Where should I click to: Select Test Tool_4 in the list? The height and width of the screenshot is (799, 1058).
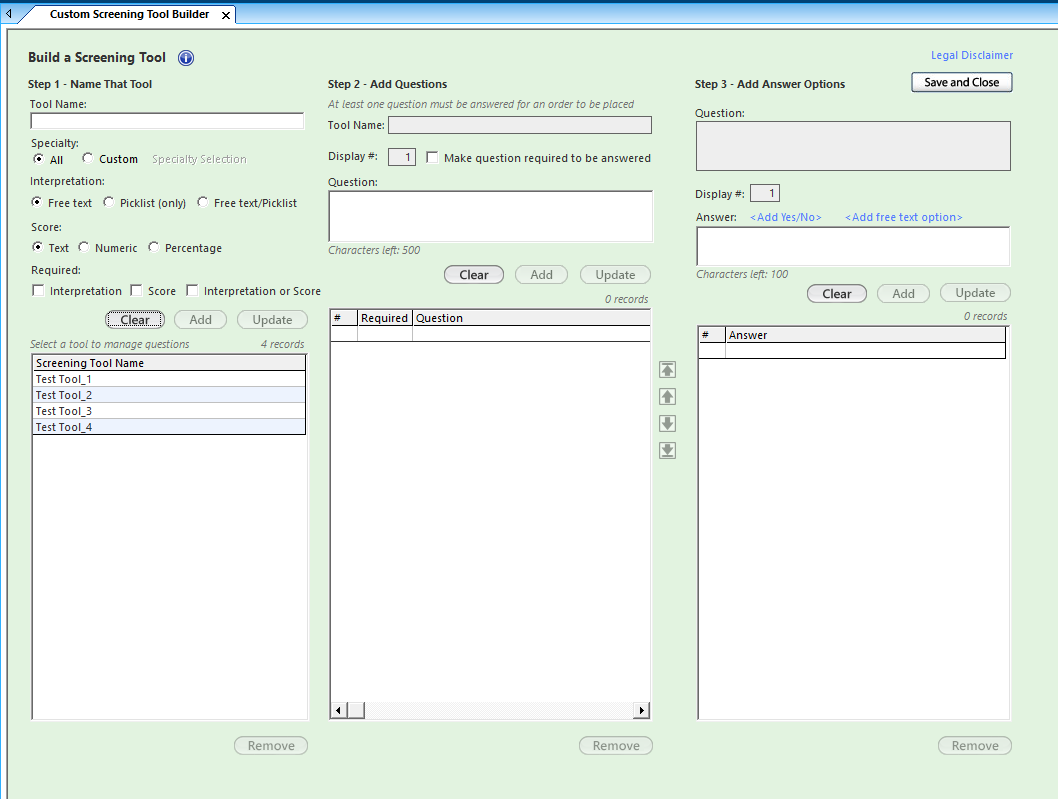point(169,427)
